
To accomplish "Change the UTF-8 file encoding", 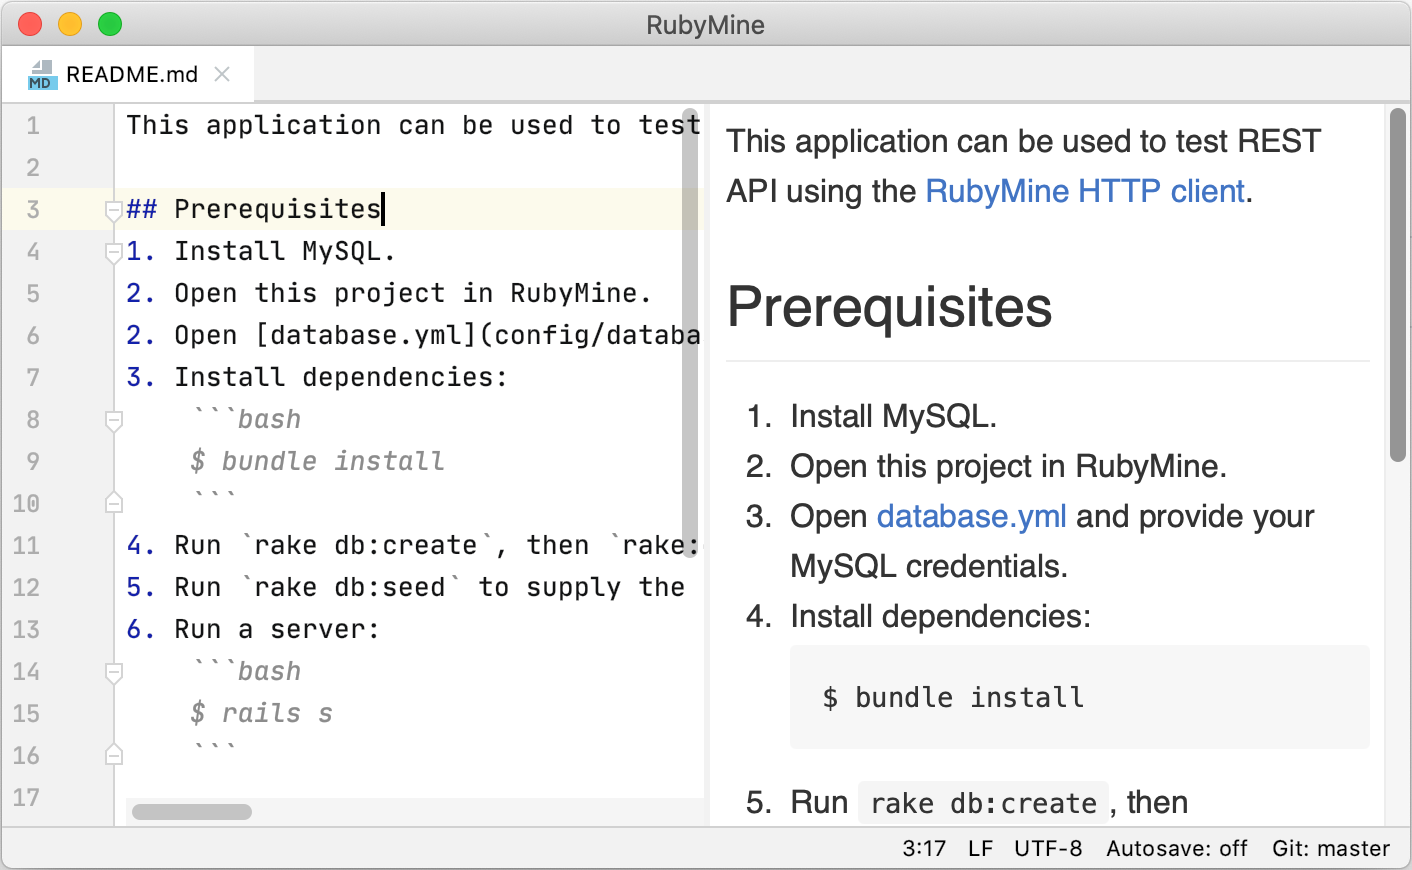I will (1047, 849).
